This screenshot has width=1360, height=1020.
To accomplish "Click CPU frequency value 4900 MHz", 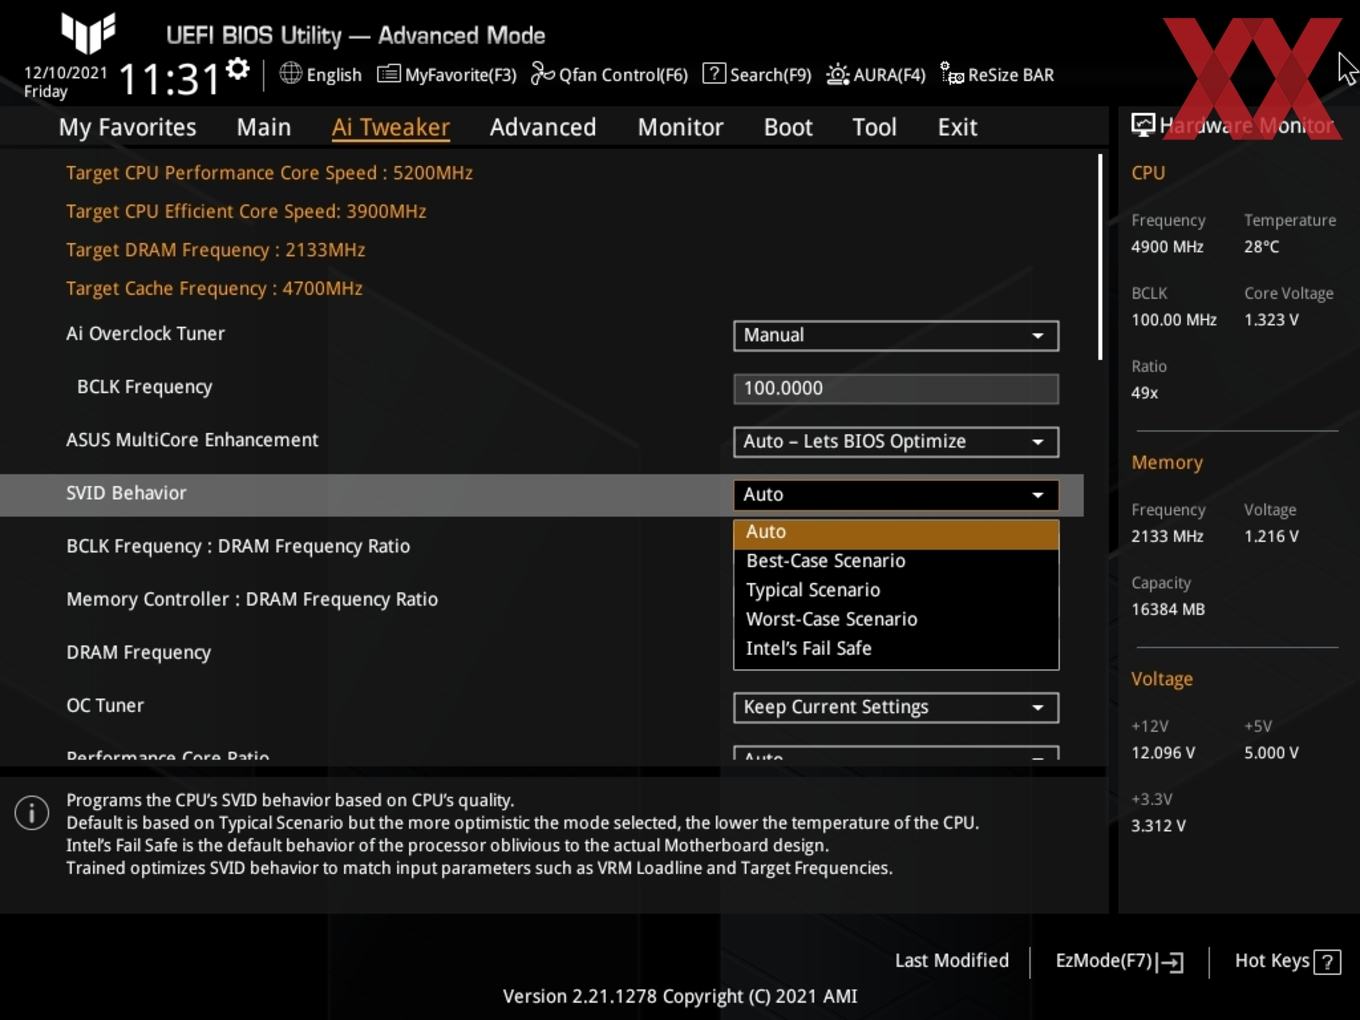I will (x=1167, y=247).
